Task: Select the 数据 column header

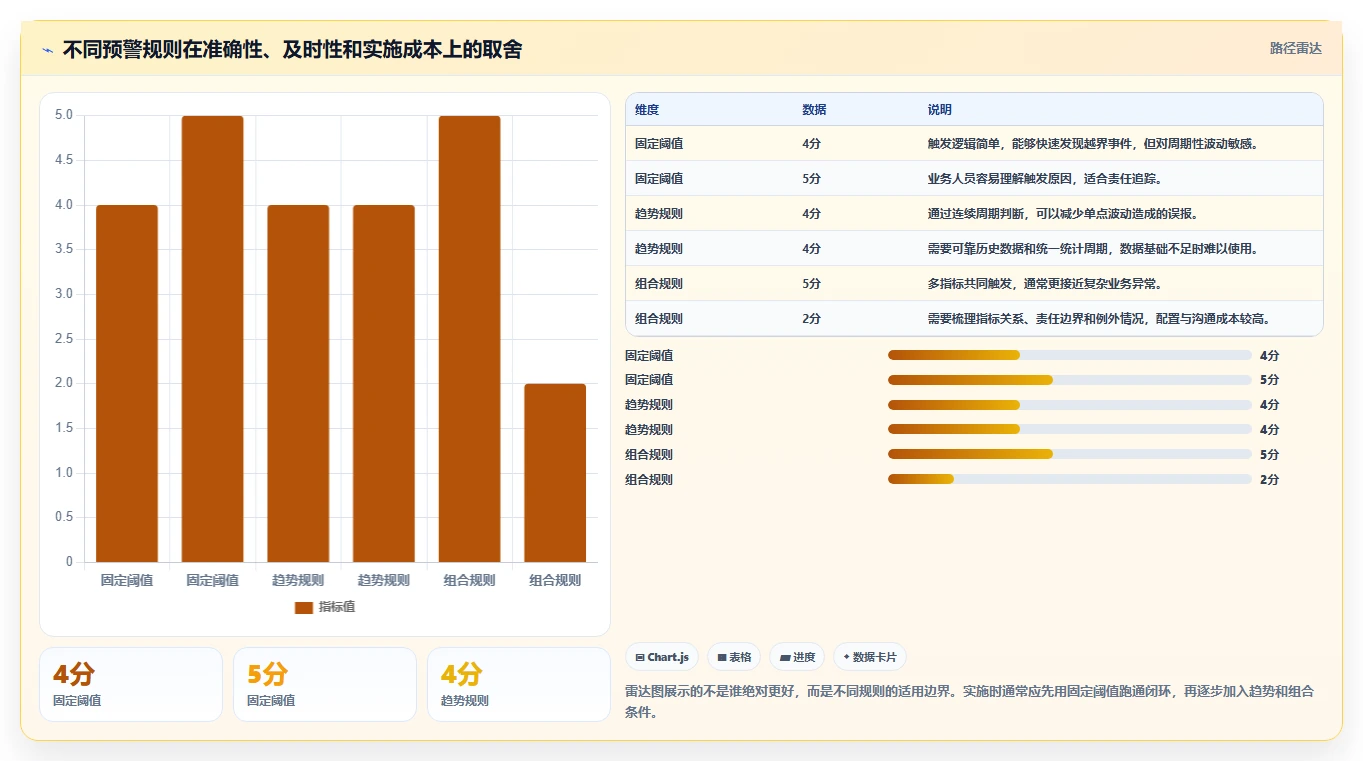Action: click(814, 110)
